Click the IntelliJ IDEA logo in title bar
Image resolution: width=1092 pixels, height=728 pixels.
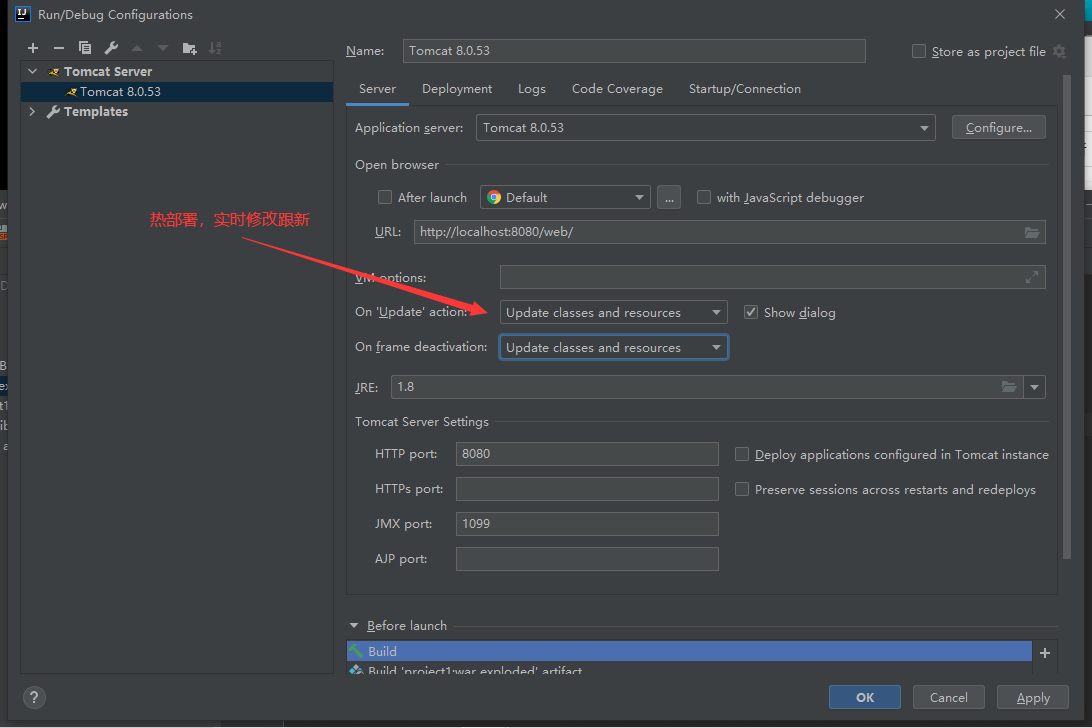(22, 14)
